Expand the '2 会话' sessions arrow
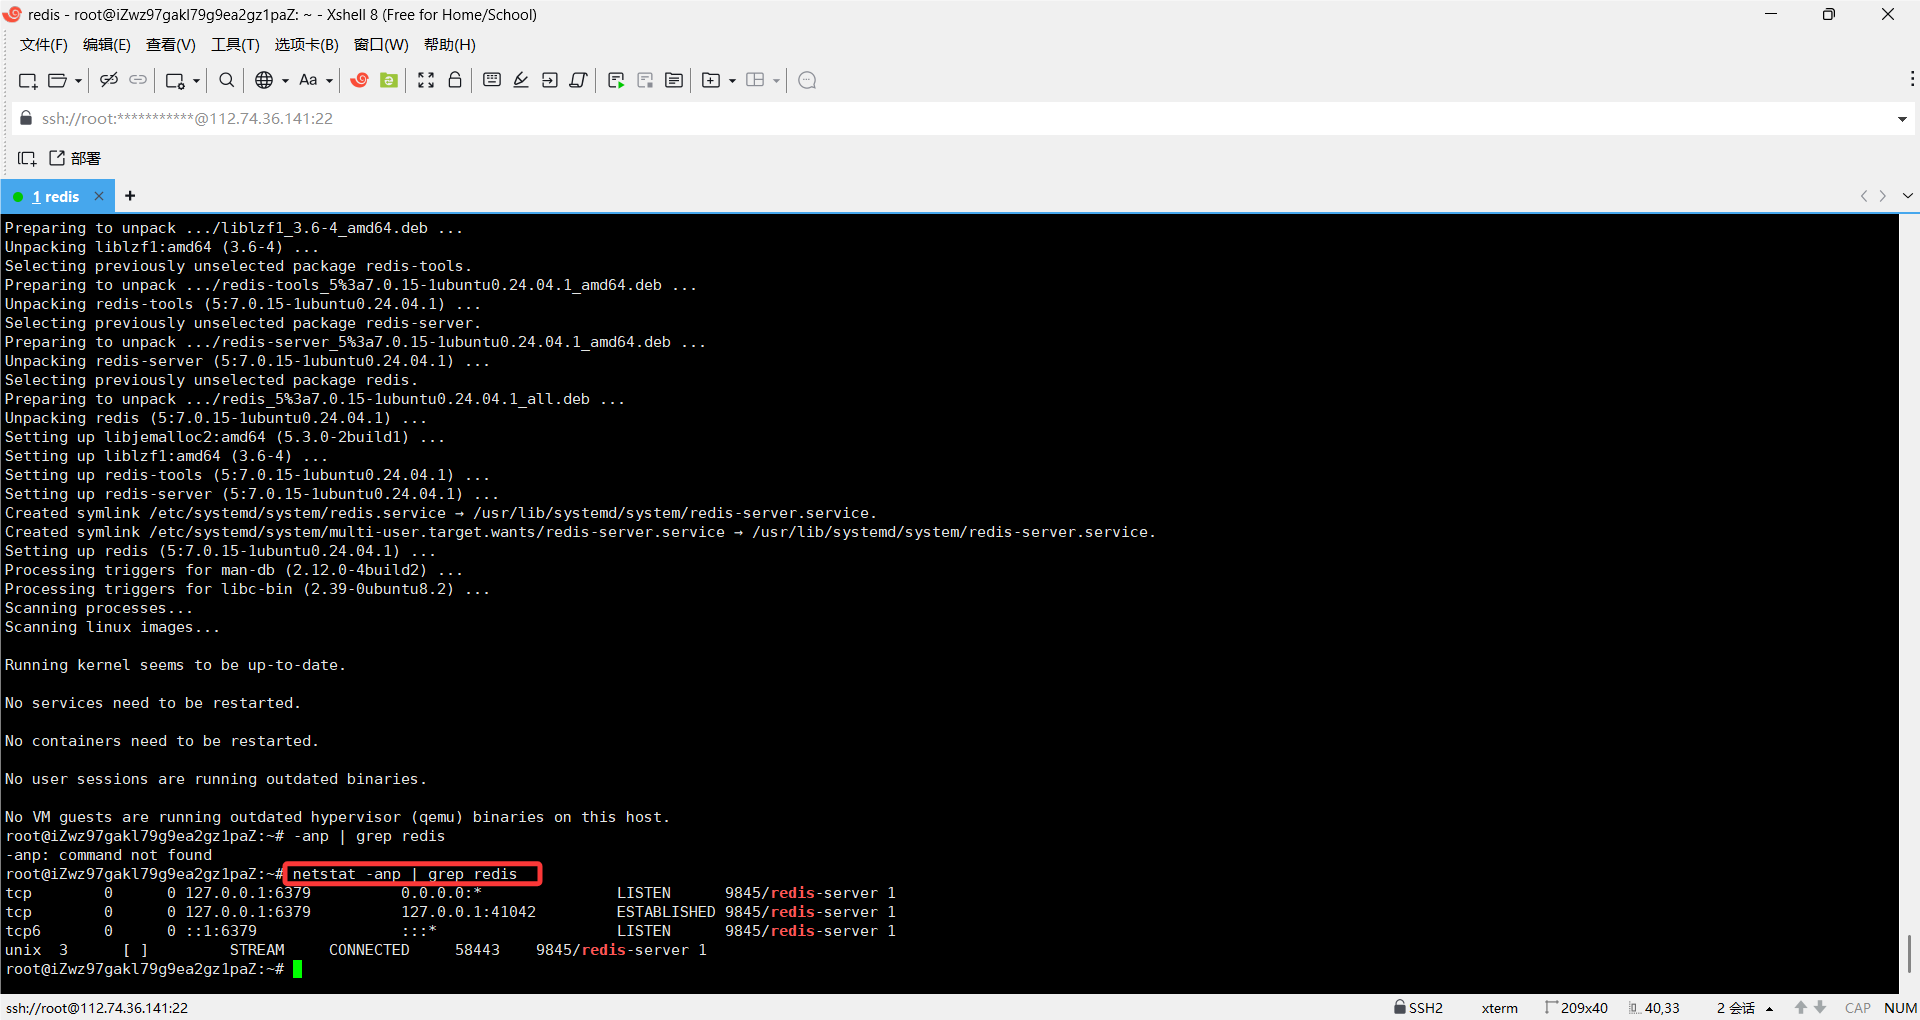The image size is (1920, 1020). 1770,1009
